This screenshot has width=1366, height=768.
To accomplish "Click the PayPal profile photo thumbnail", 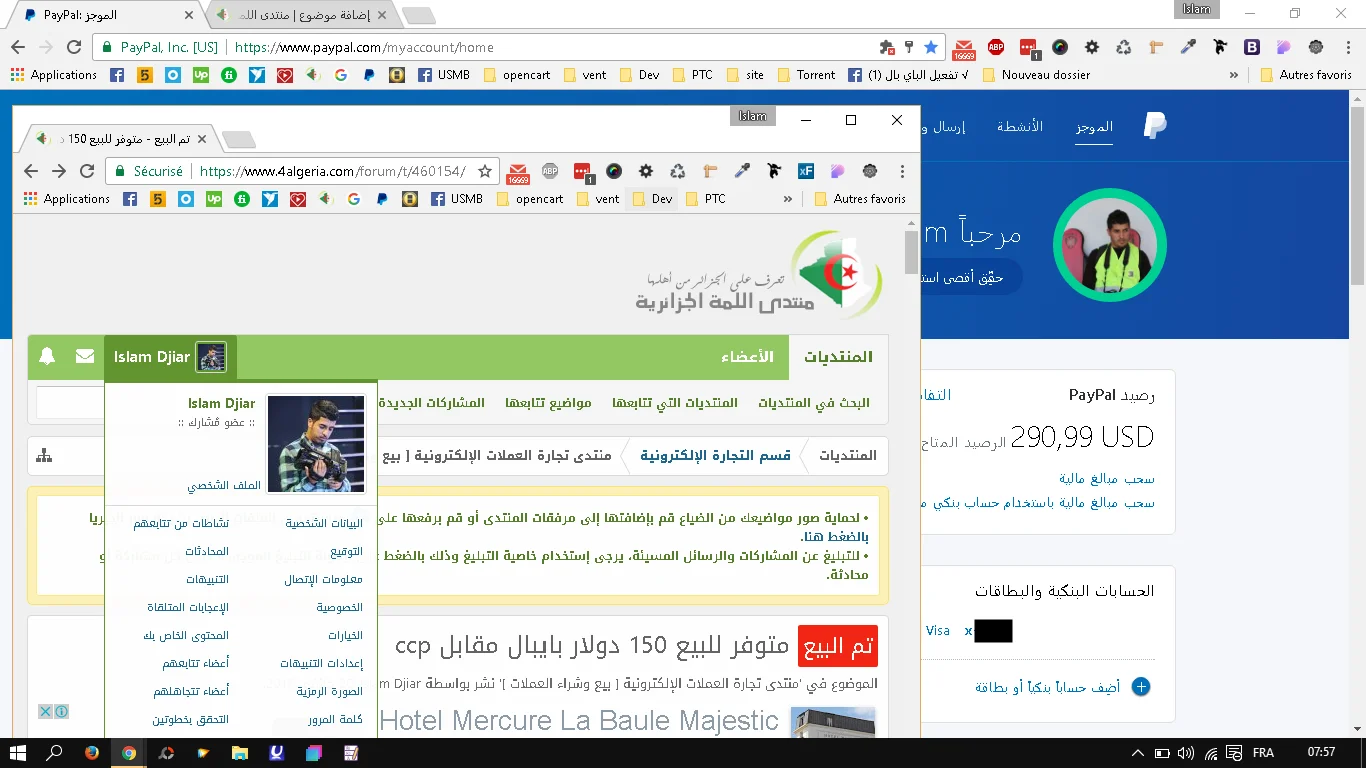I will pos(1110,244).
